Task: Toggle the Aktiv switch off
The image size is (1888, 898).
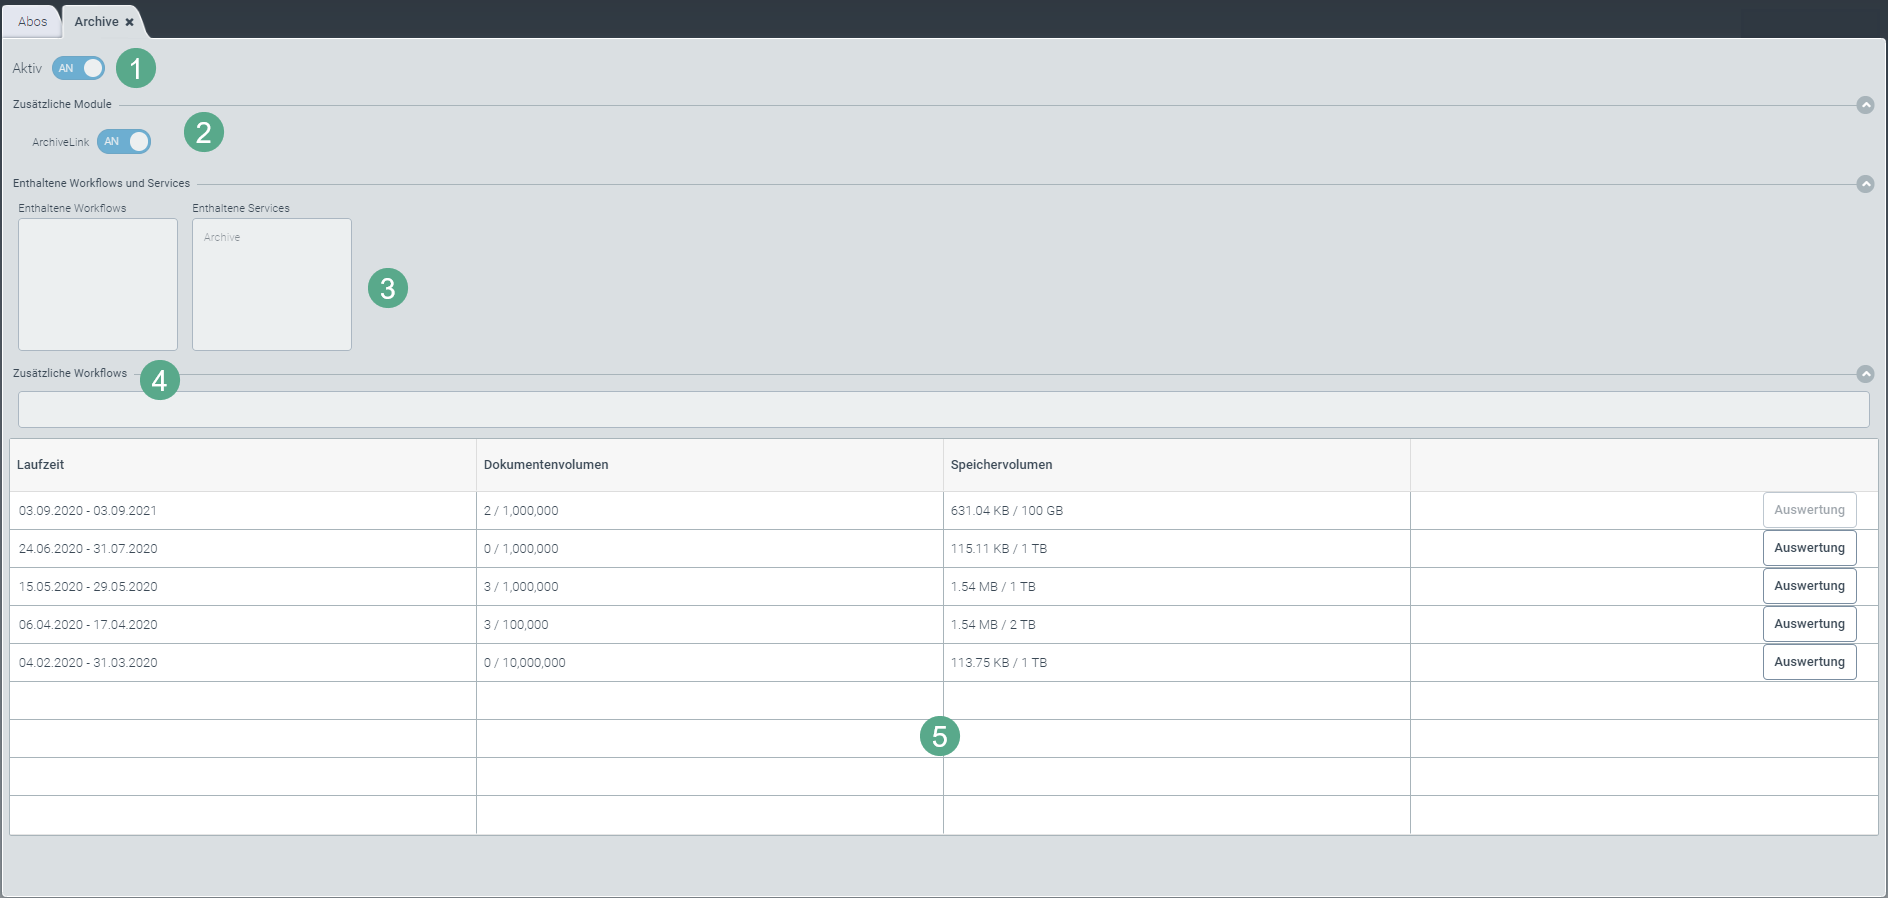Action: click(79, 68)
